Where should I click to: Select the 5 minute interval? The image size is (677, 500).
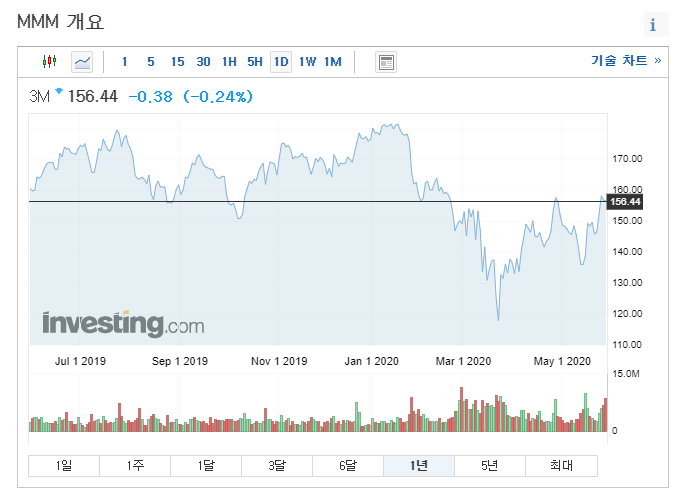point(150,62)
